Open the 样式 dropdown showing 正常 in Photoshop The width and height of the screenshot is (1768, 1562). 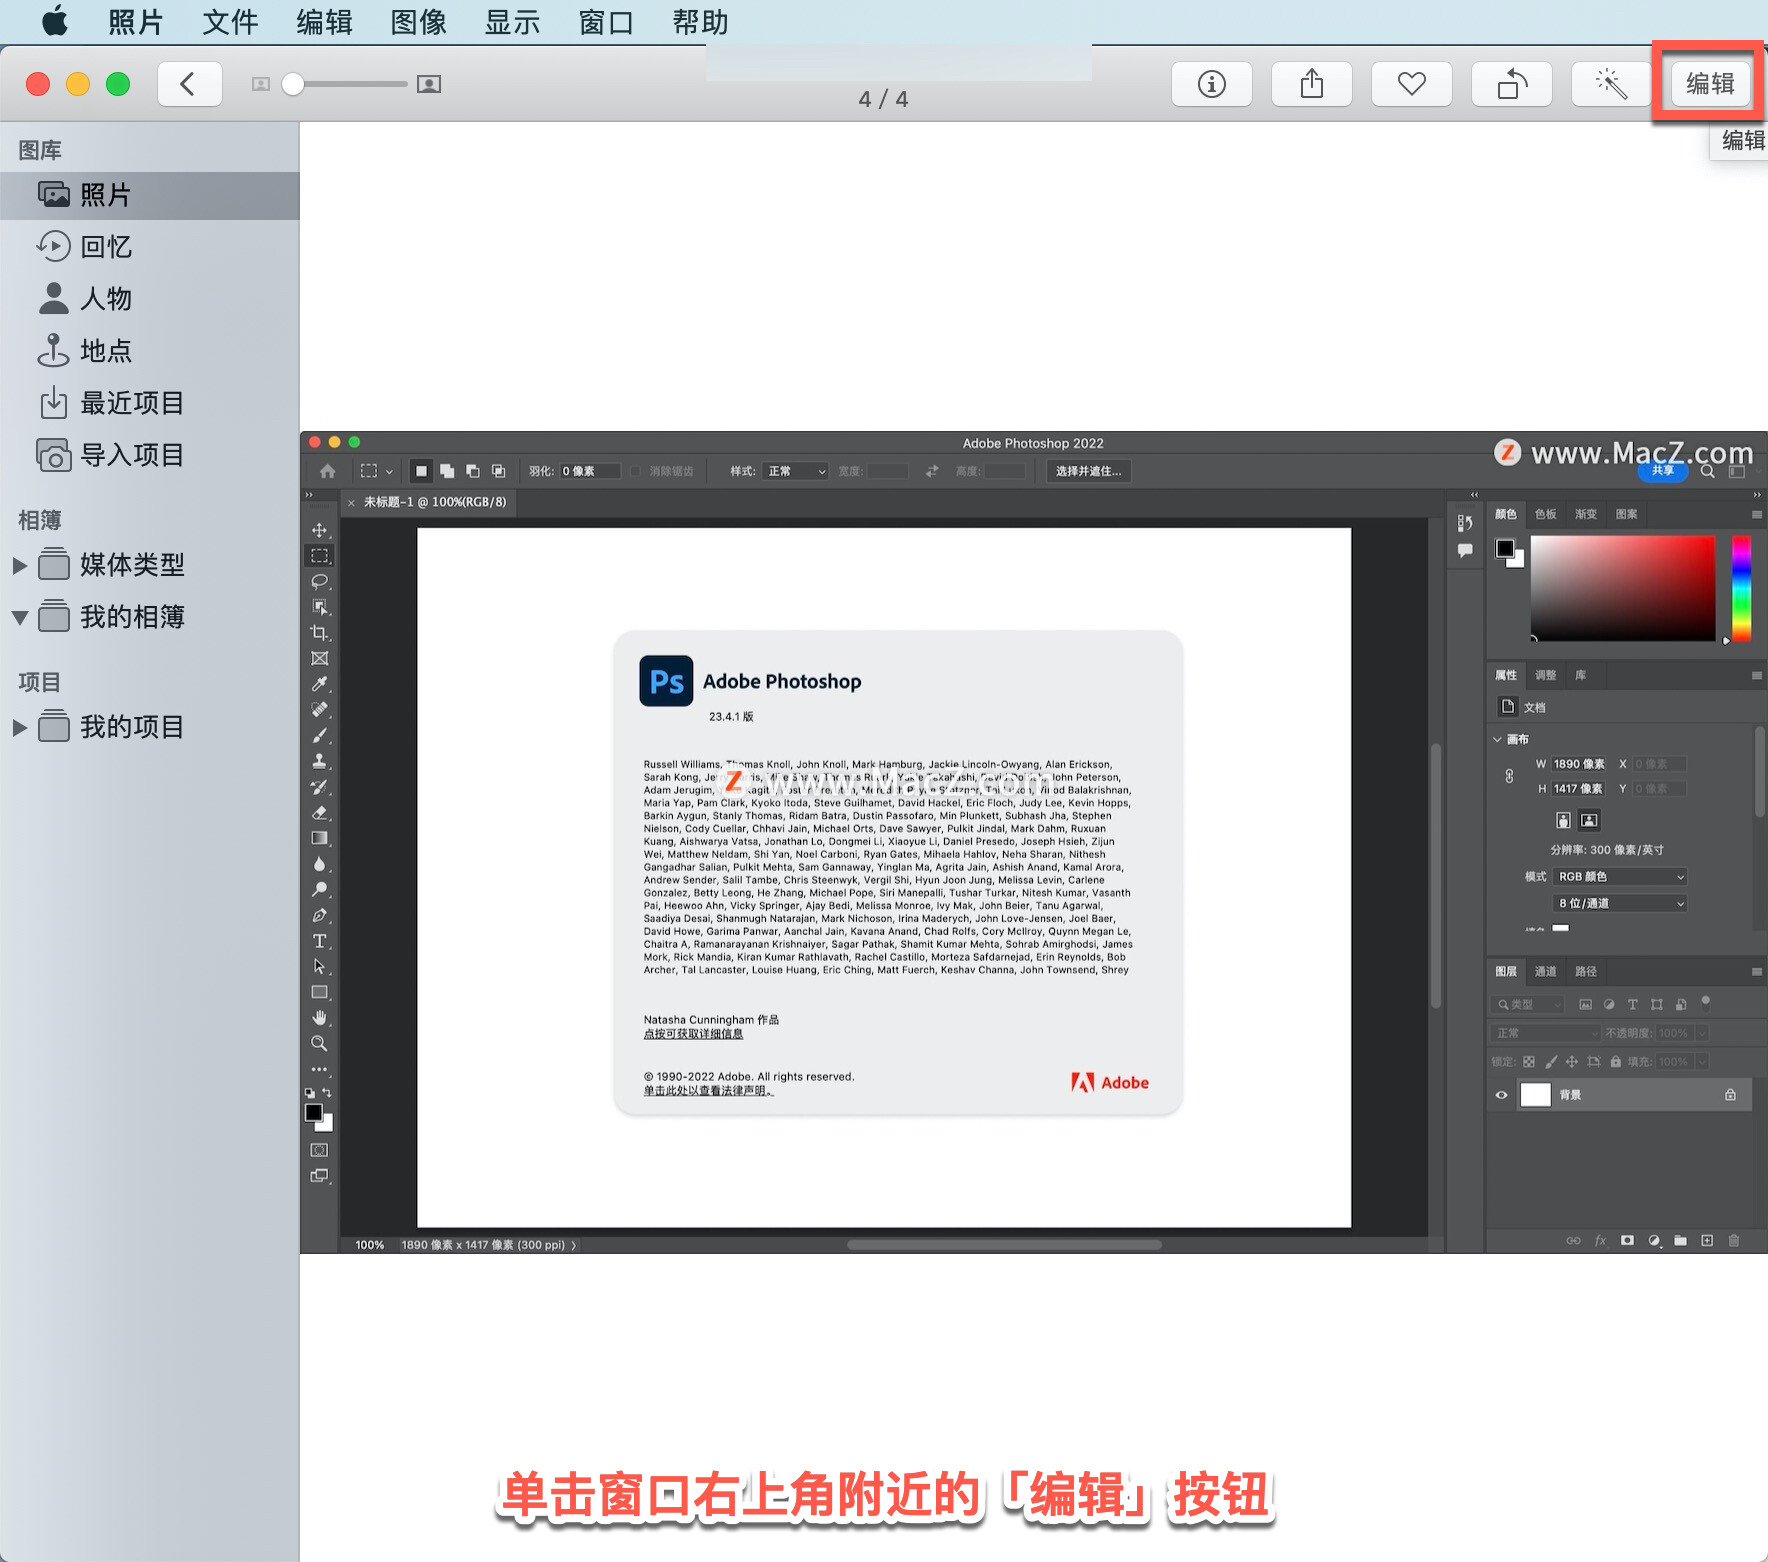(x=795, y=471)
